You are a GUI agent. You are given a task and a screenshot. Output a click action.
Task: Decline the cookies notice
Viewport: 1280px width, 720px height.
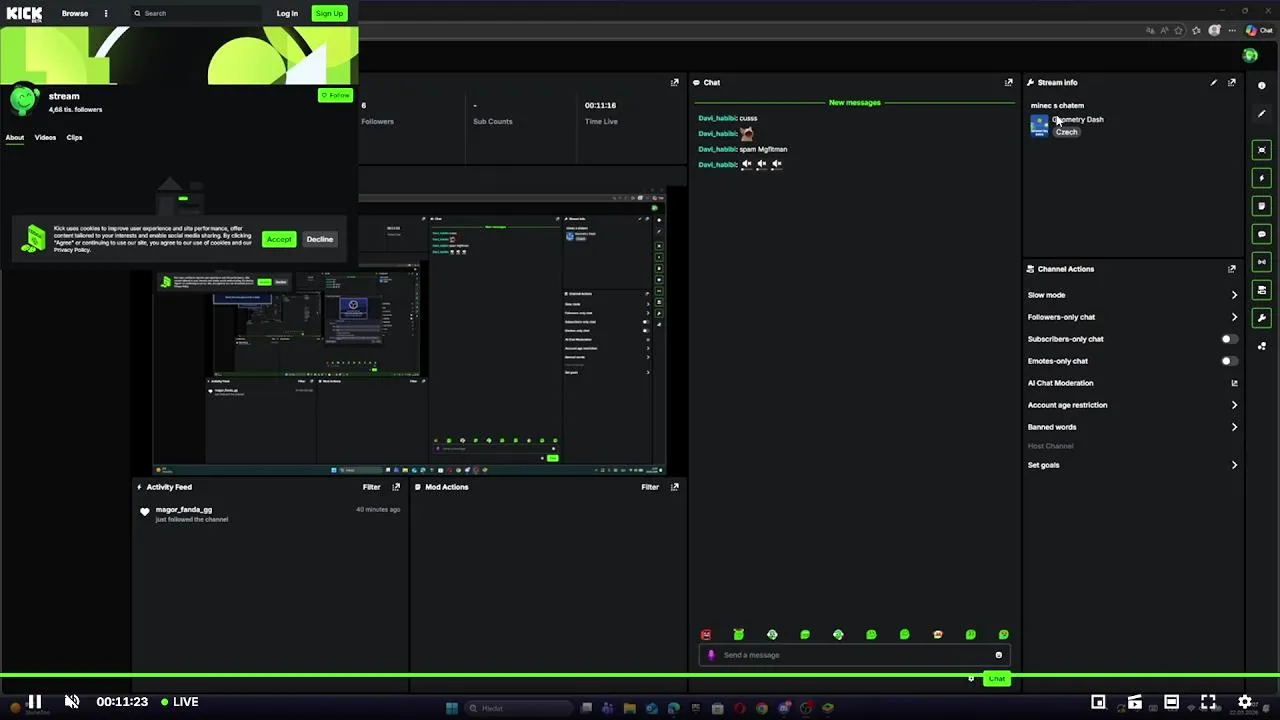point(319,239)
